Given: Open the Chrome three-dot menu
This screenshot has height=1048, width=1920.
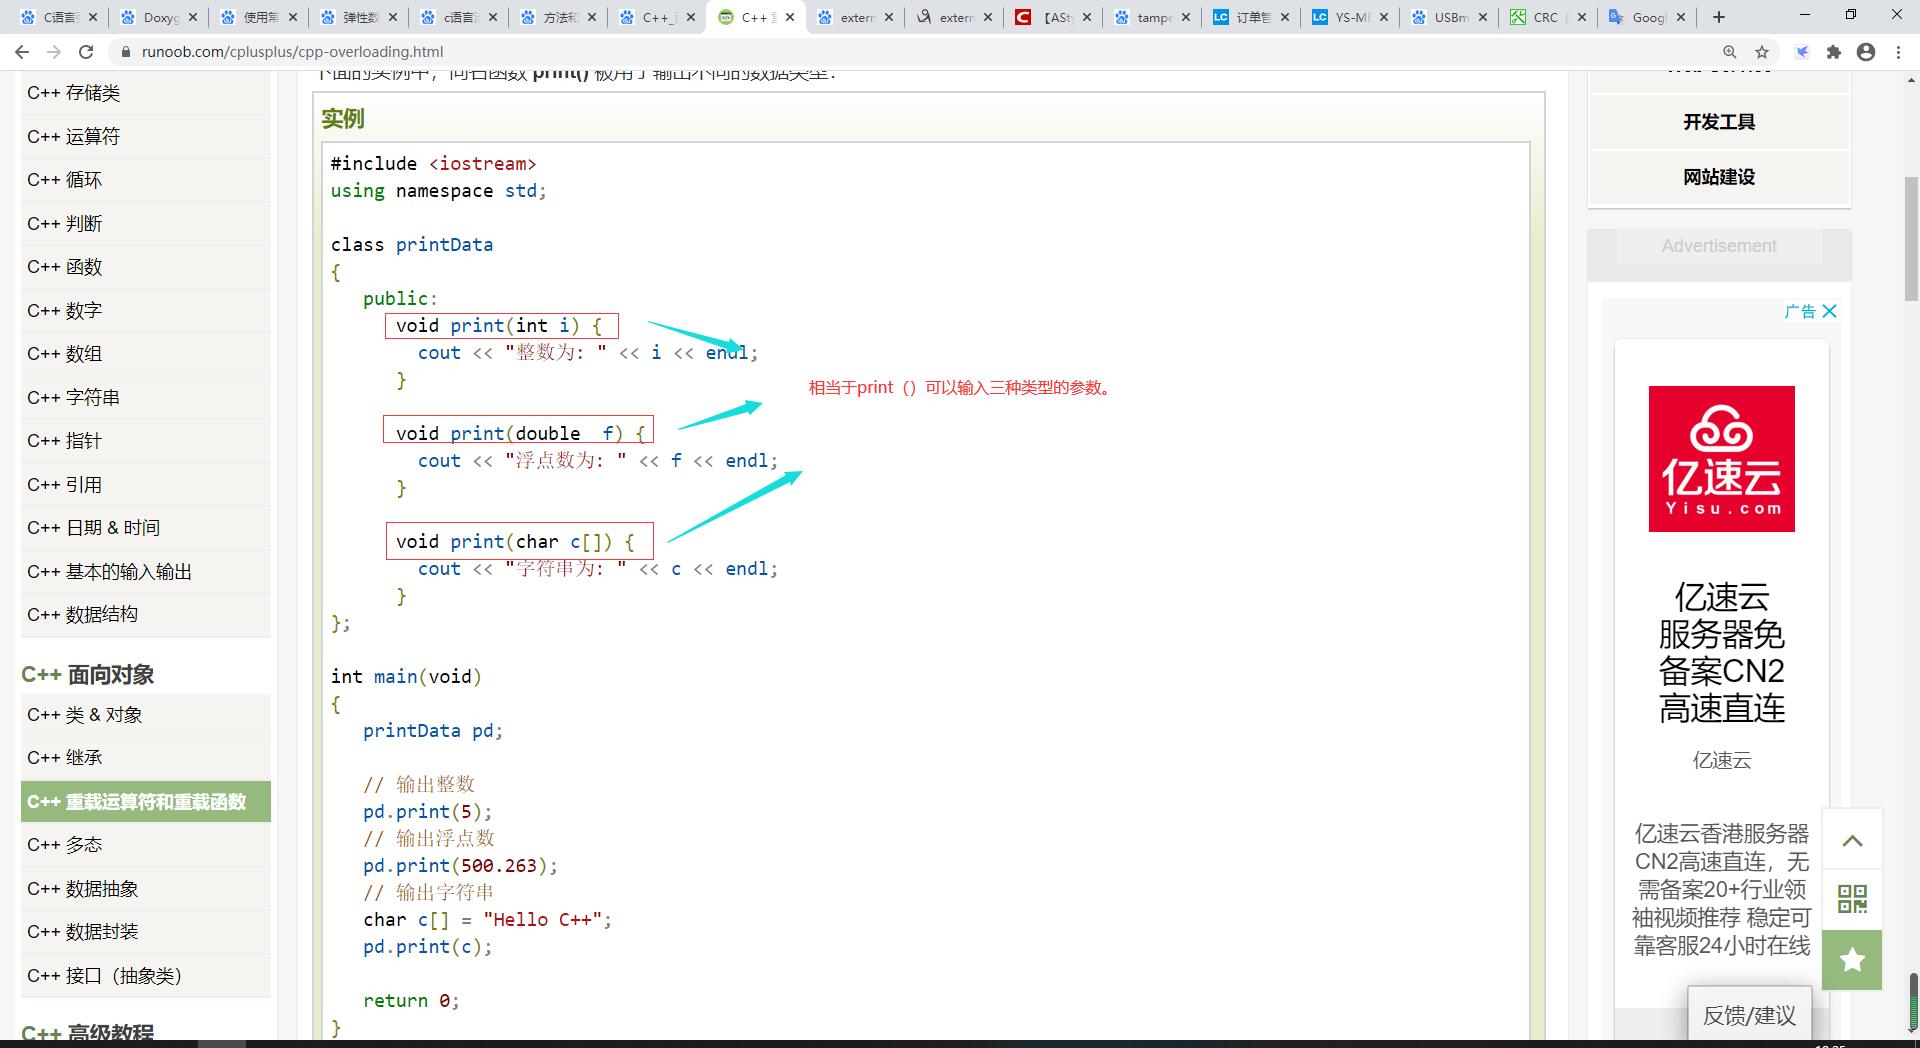Looking at the screenshot, I should (1900, 52).
